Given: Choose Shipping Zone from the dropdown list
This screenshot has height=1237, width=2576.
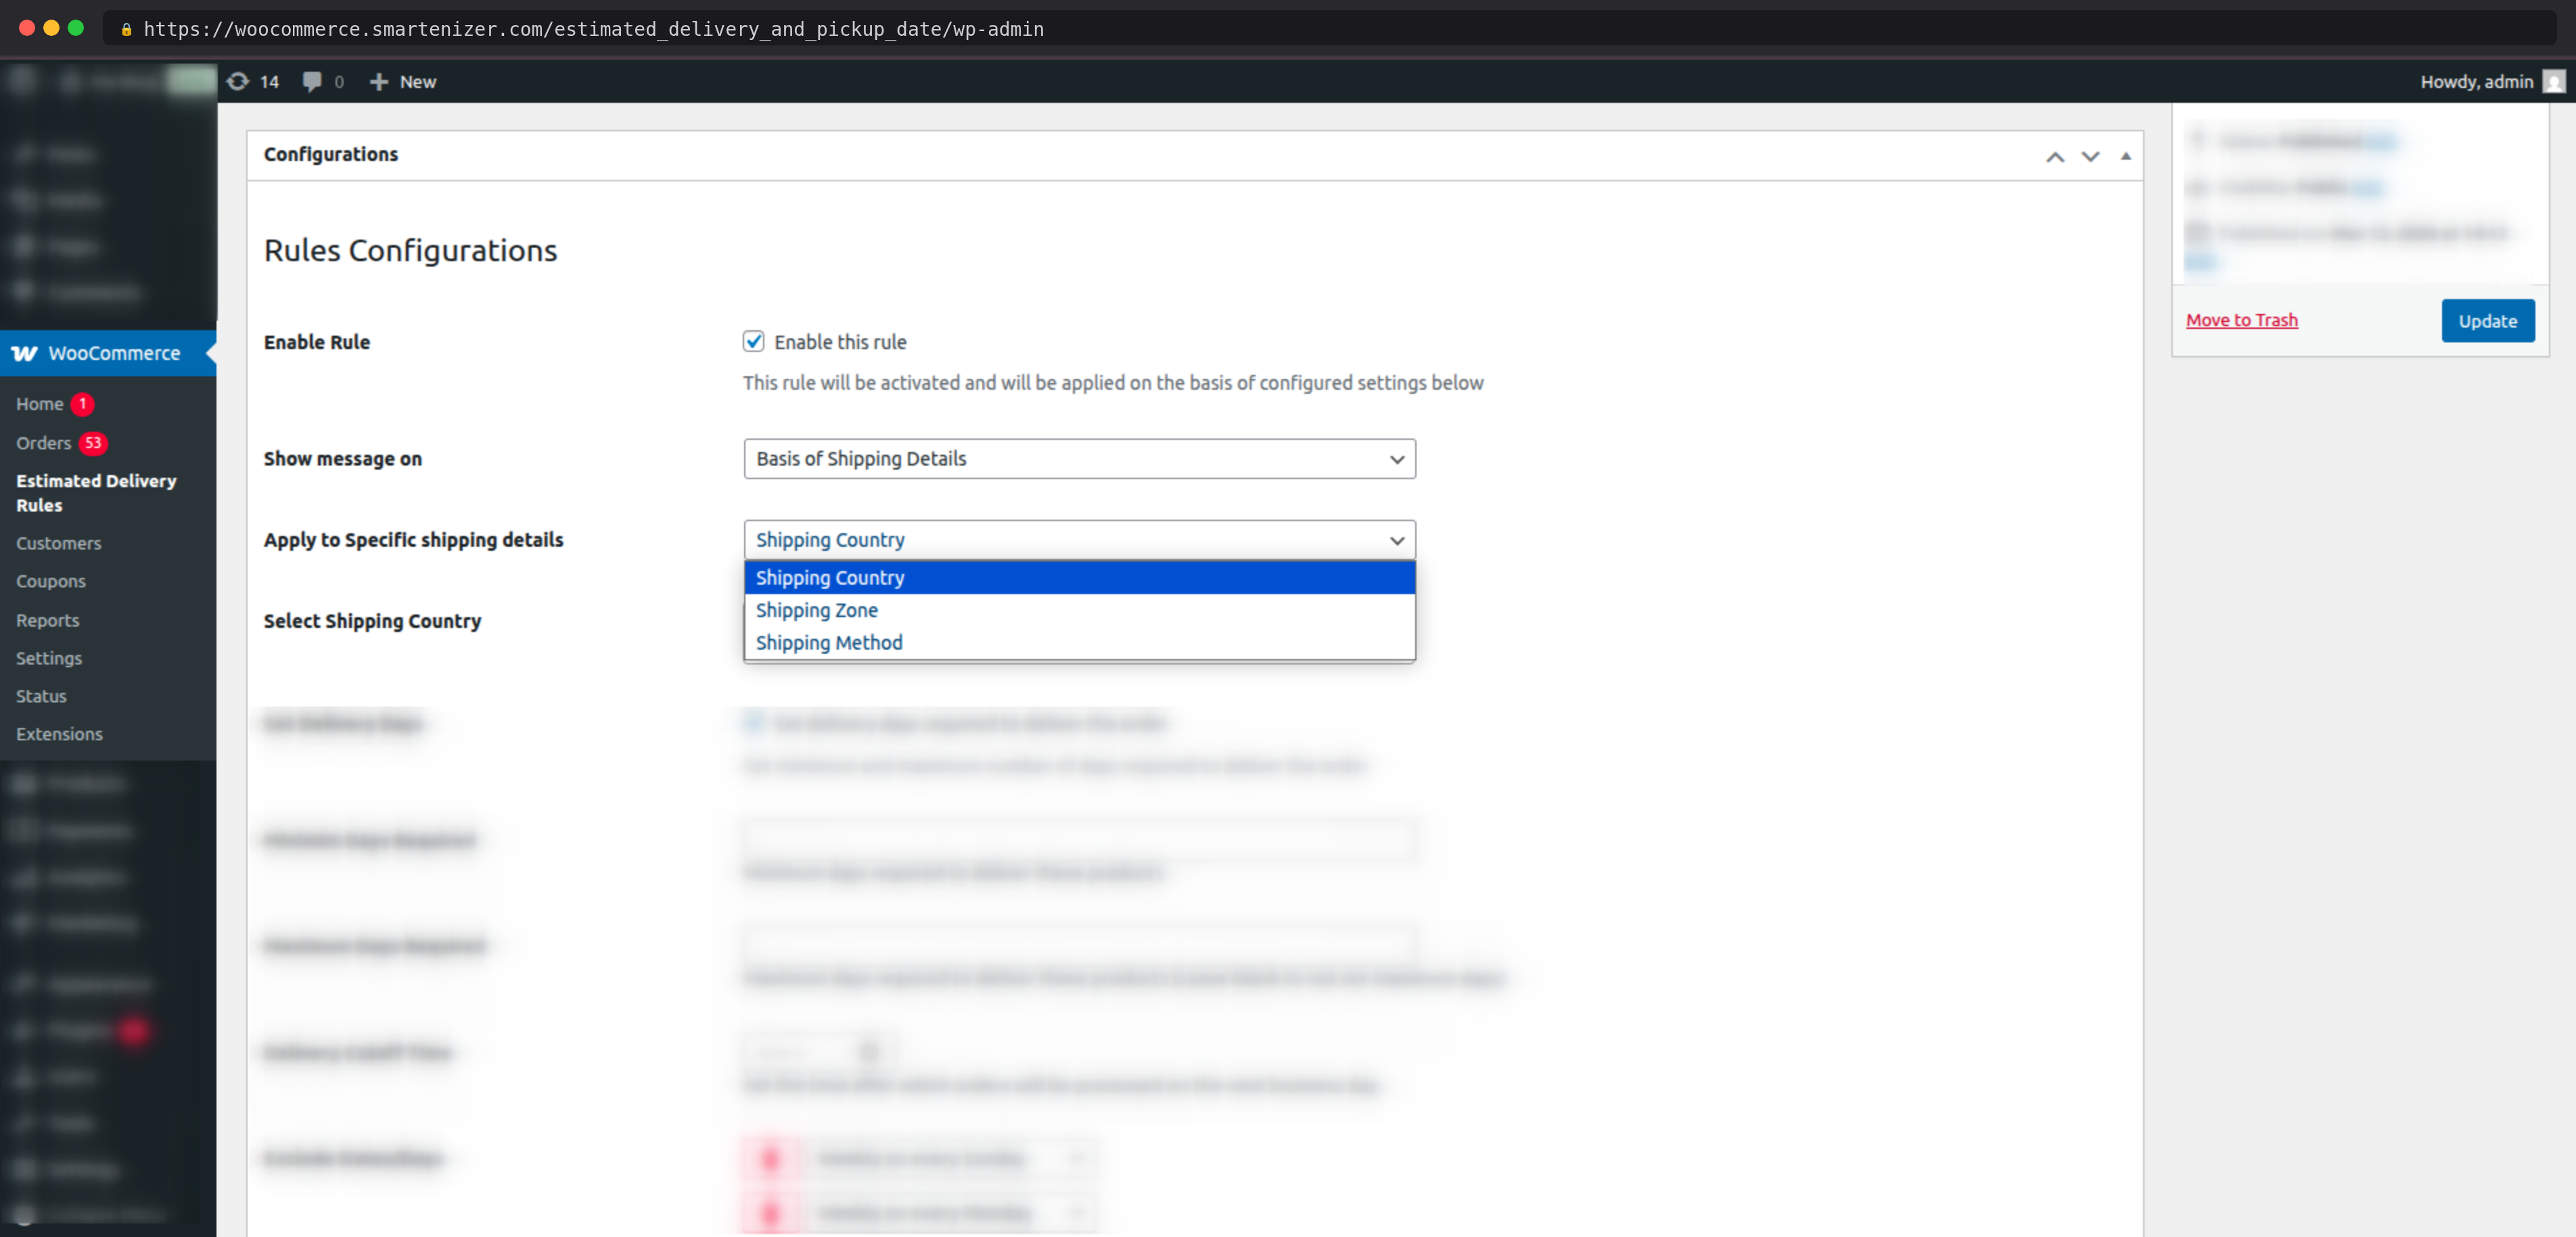Looking at the screenshot, I should coord(817,610).
